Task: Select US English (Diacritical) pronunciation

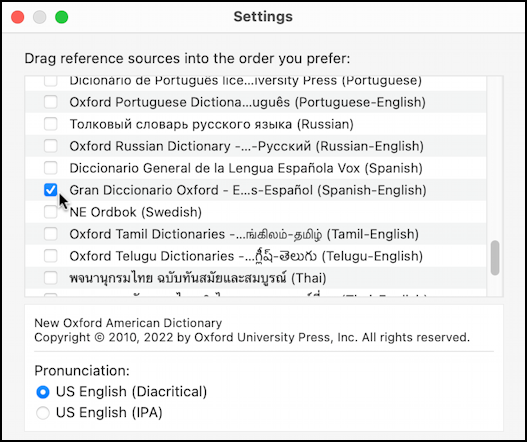Action: tap(43, 392)
